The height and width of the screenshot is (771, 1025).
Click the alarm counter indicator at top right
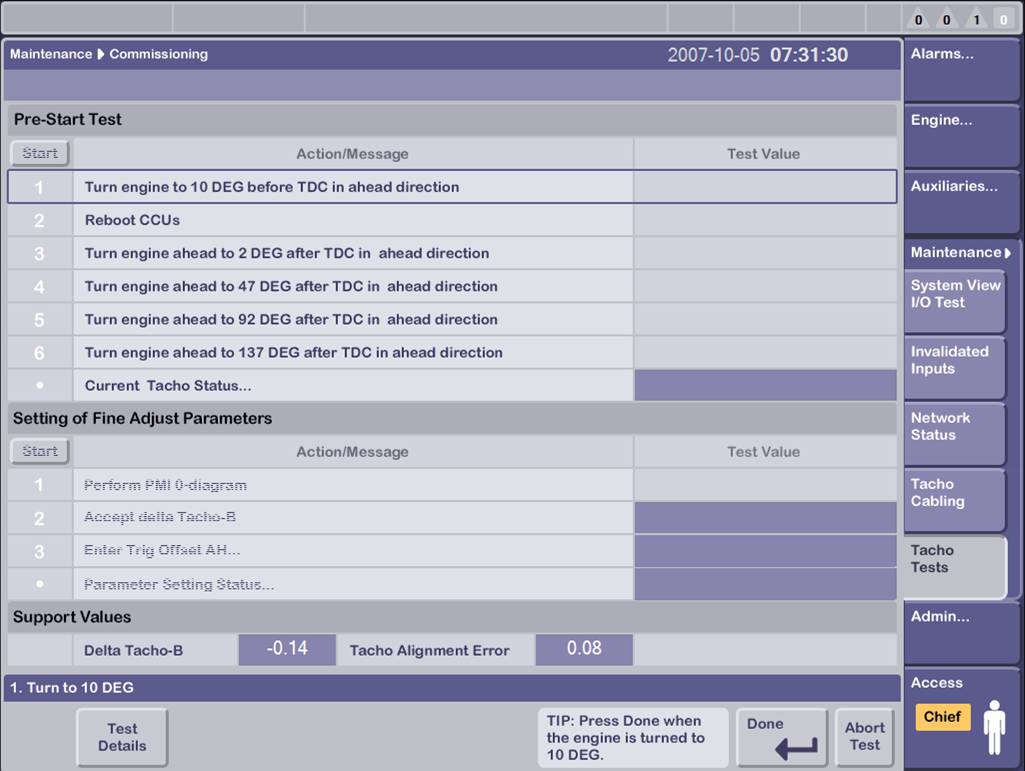click(961, 18)
